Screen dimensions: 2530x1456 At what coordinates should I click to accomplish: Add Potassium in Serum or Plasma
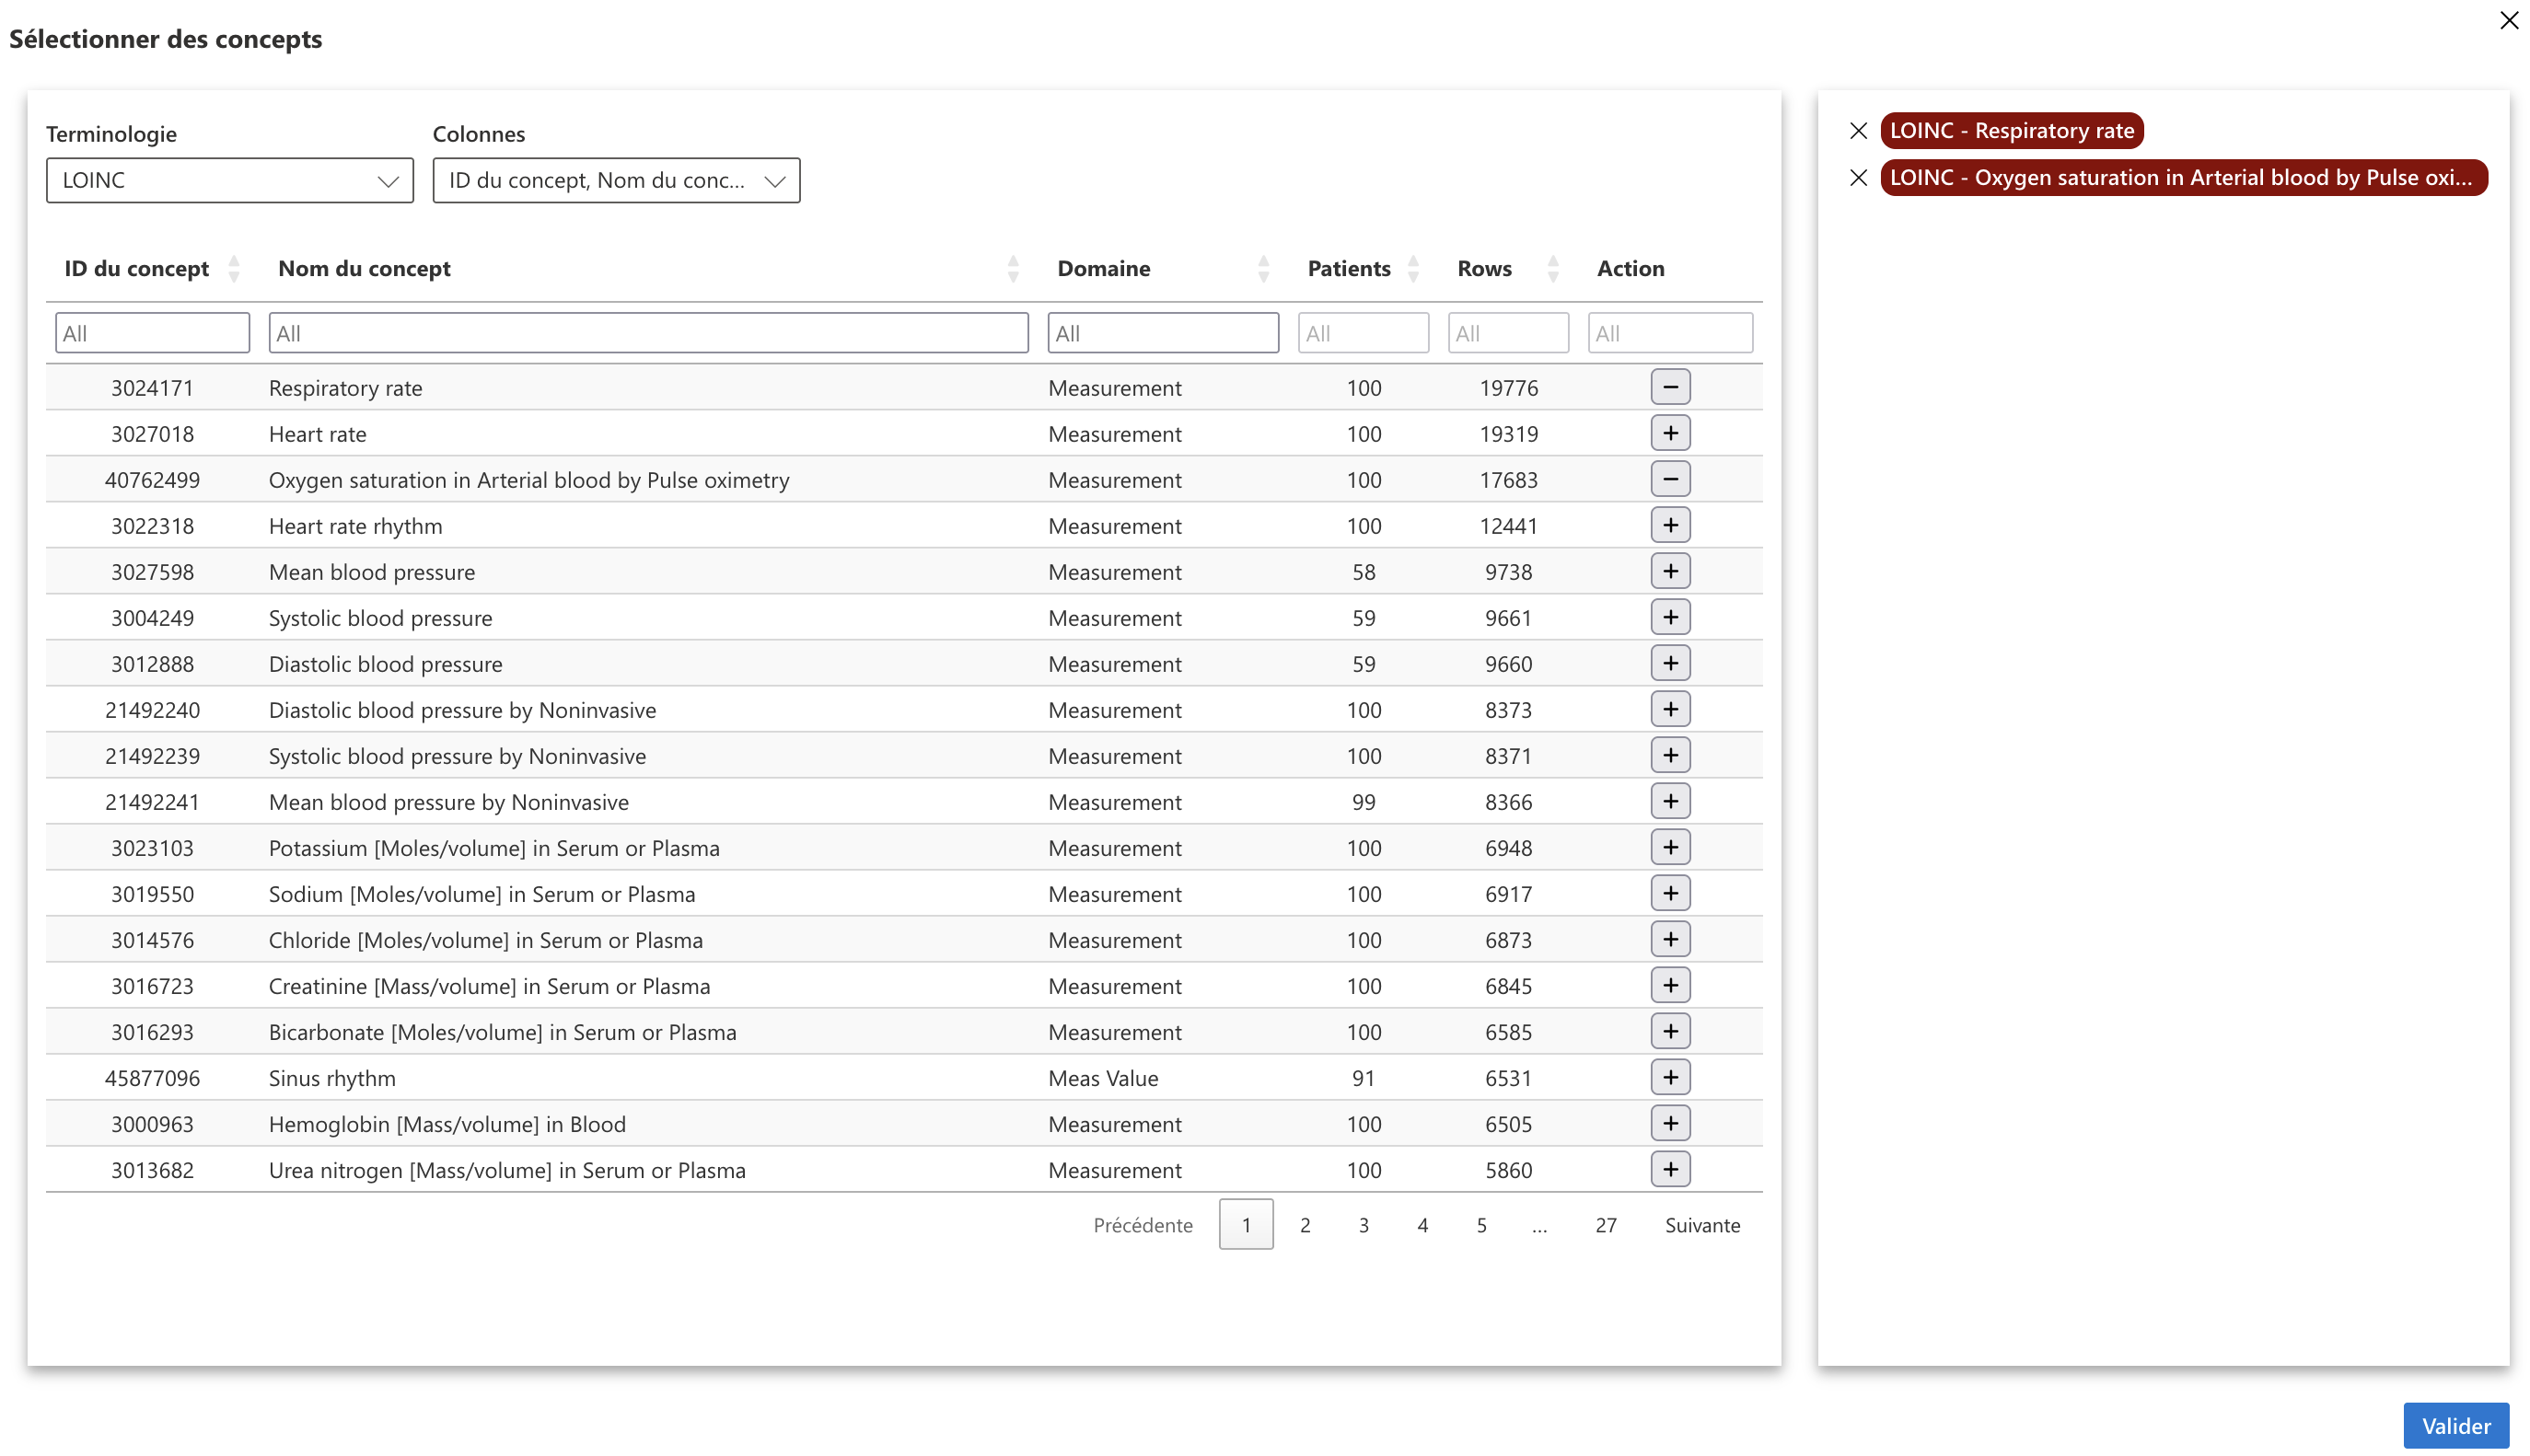tap(1670, 847)
